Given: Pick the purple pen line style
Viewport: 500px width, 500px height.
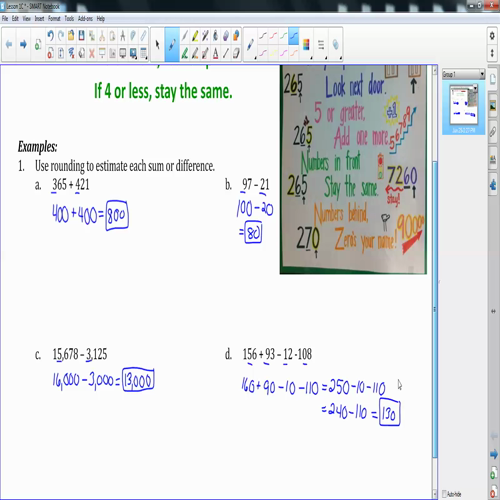Looking at the screenshot, I should tap(263, 53).
